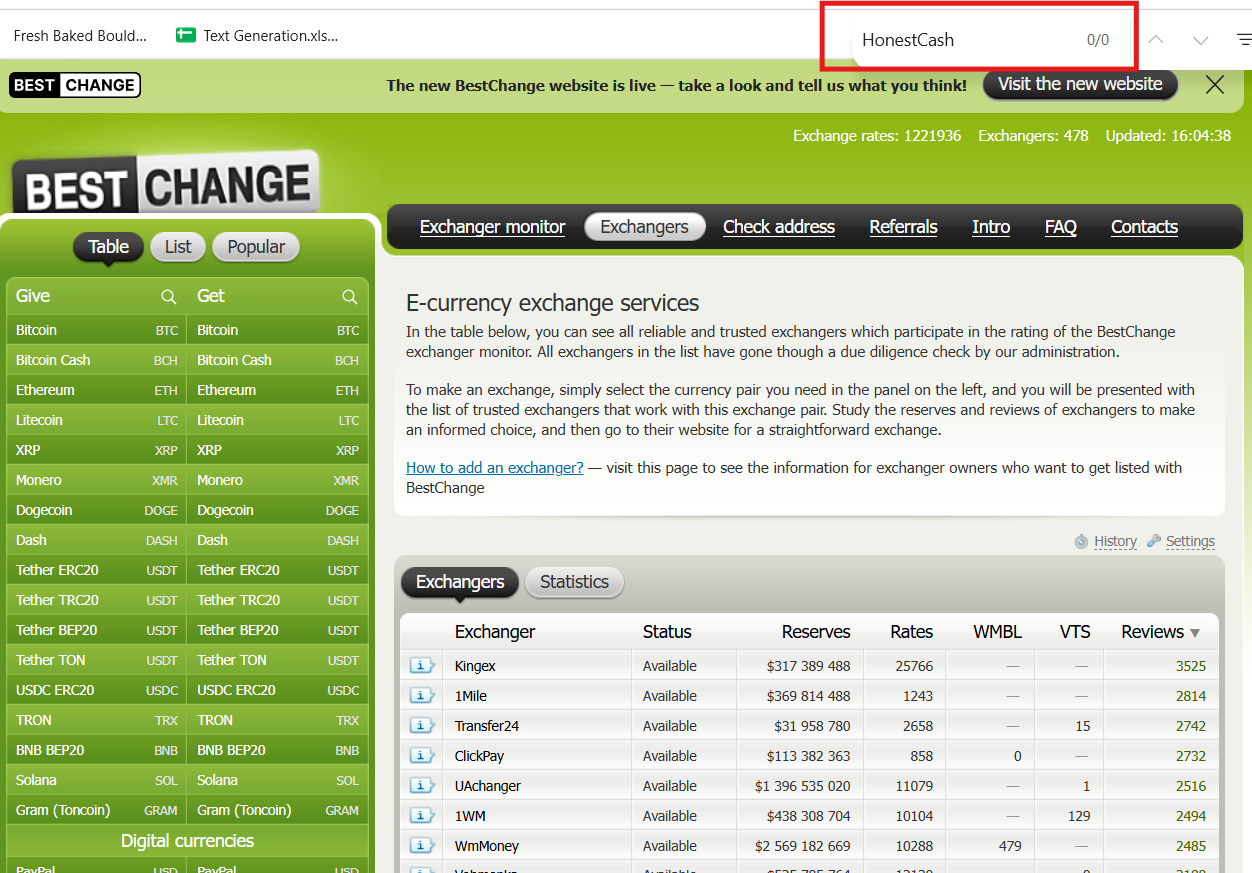Open Check address in the navigation menu
Viewport: 1252px width, 873px height.
pyautogui.click(x=779, y=227)
